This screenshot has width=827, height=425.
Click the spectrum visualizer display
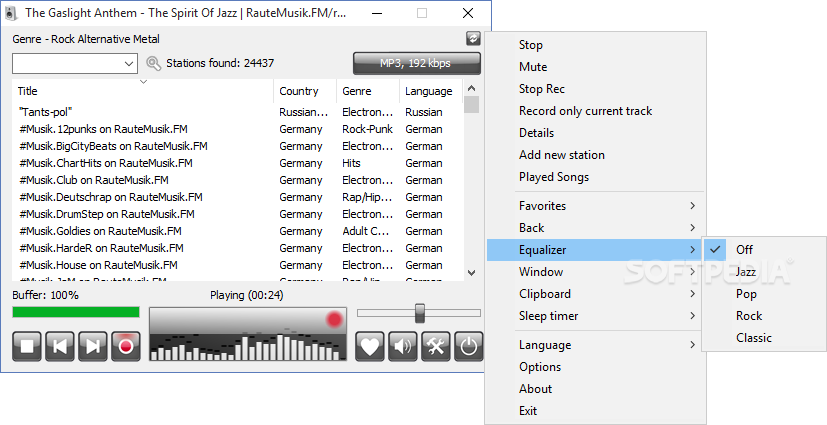[248, 334]
